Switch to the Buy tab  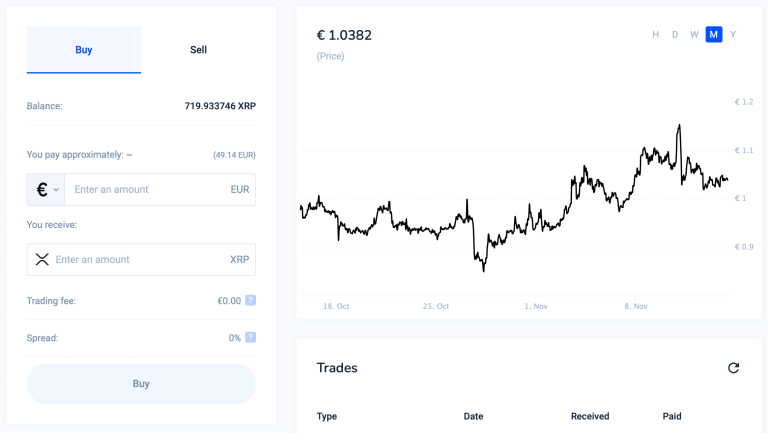pyautogui.click(x=84, y=50)
